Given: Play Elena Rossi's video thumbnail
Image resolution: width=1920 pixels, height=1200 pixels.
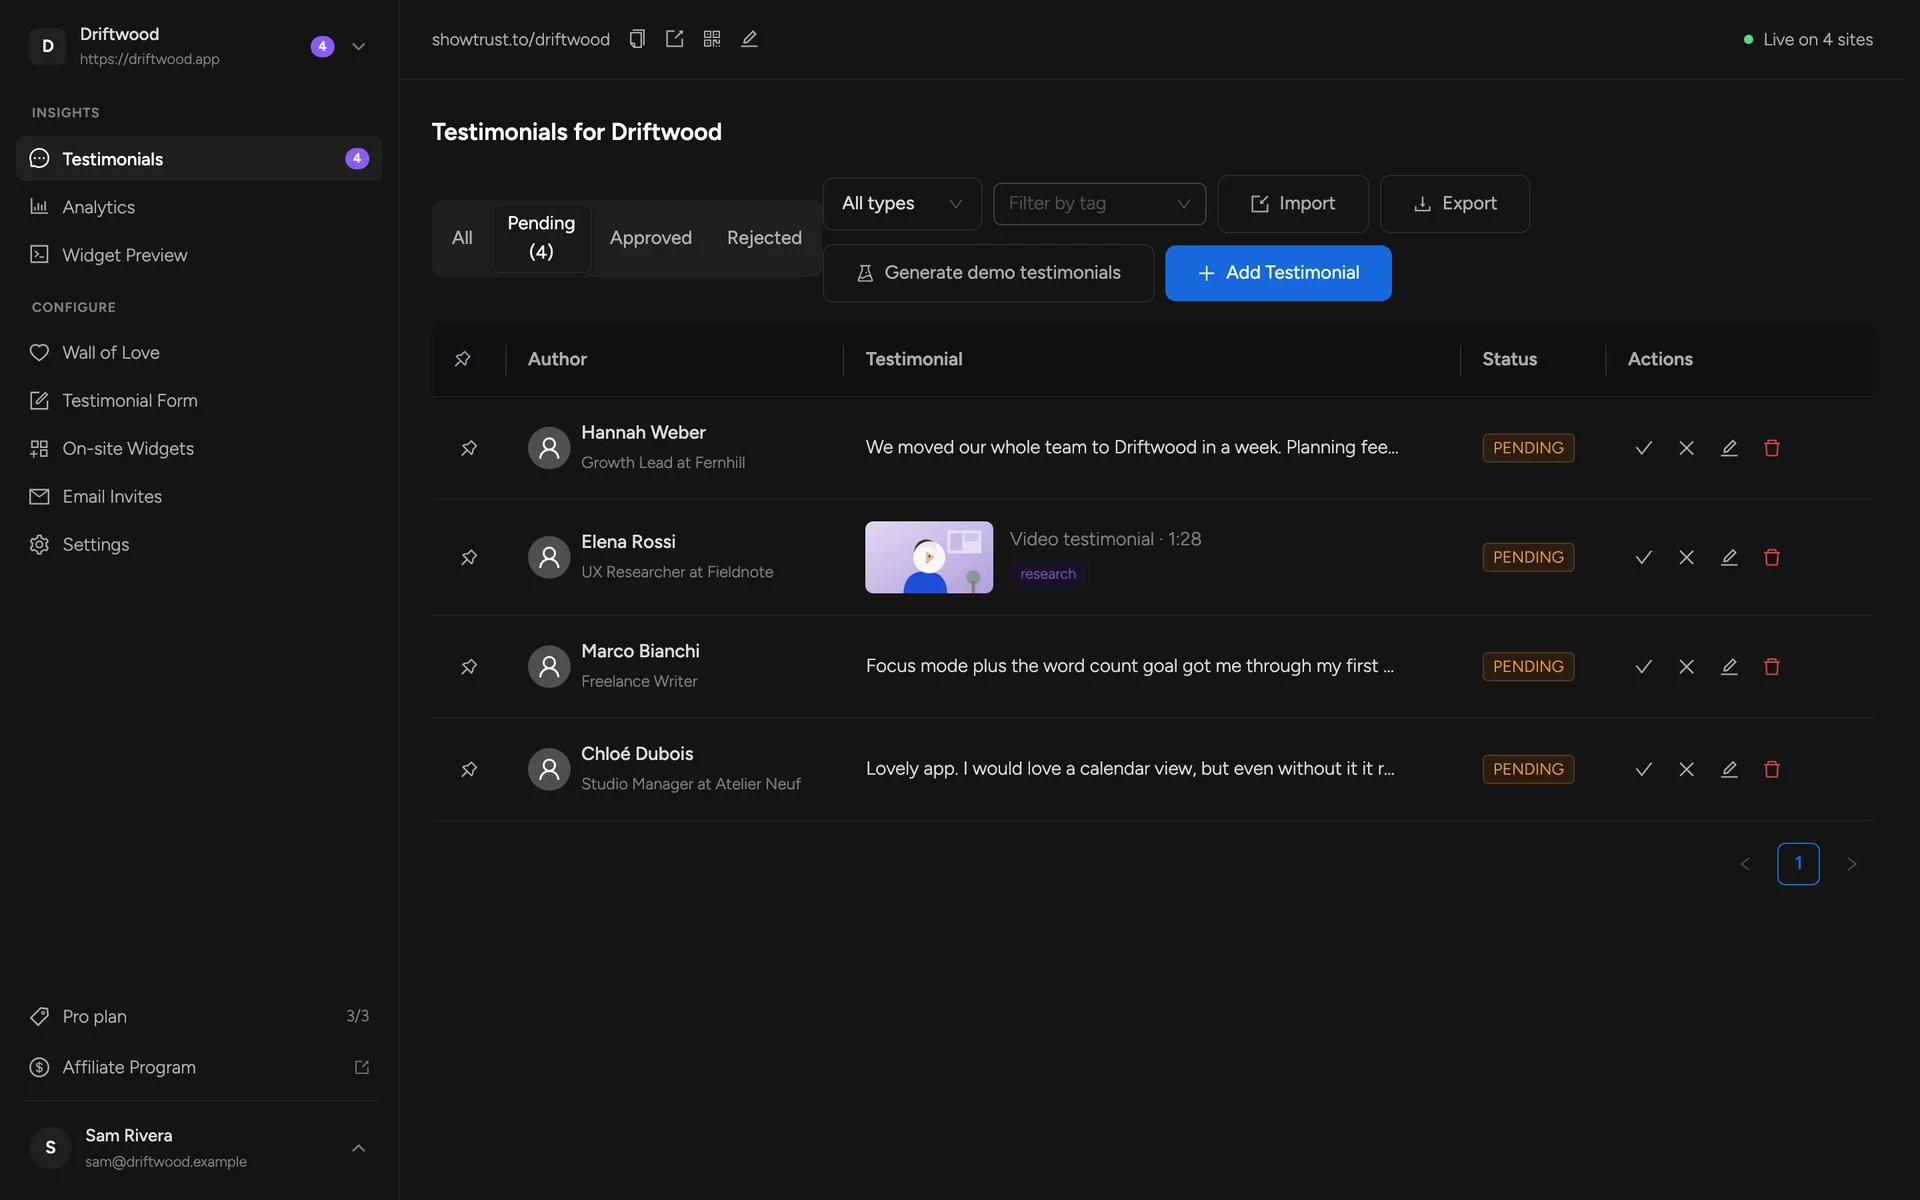Looking at the screenshot, I should 929,557.
